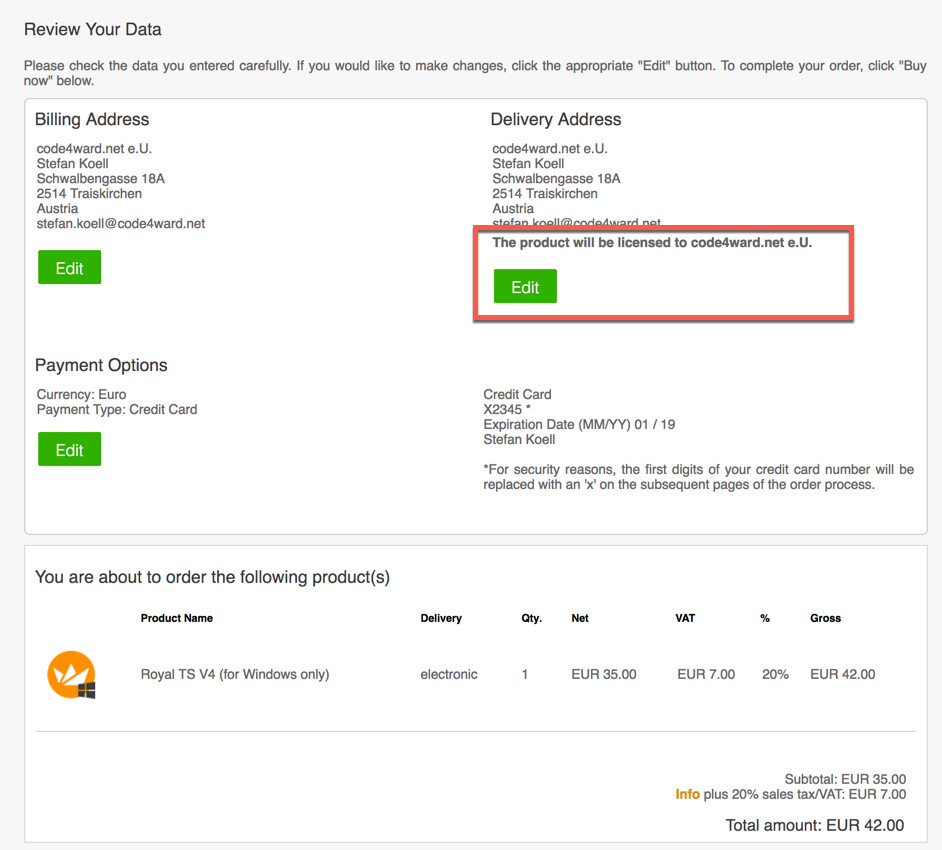Screen dimensions: 942x850
Task: Click the Review Your Data heading
Action: coord(92,30)
